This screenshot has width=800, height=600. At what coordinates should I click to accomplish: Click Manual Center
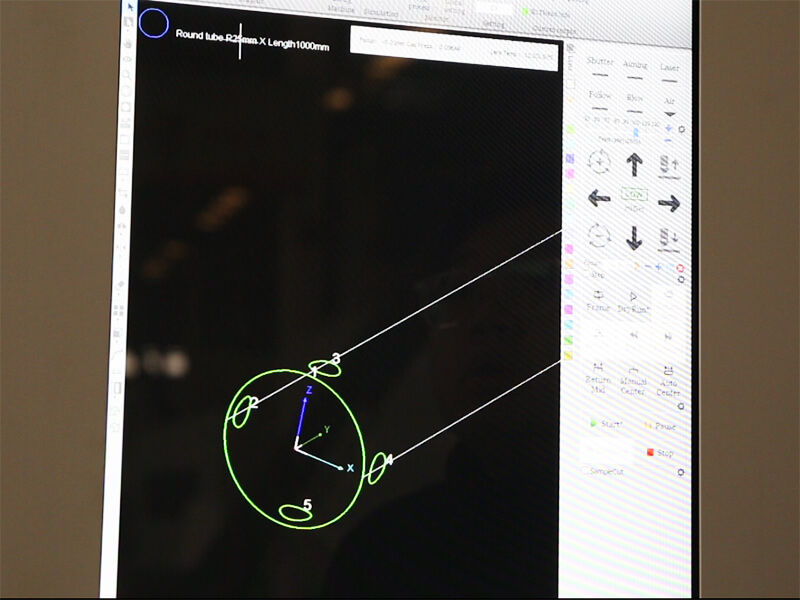tap(633, 381)
